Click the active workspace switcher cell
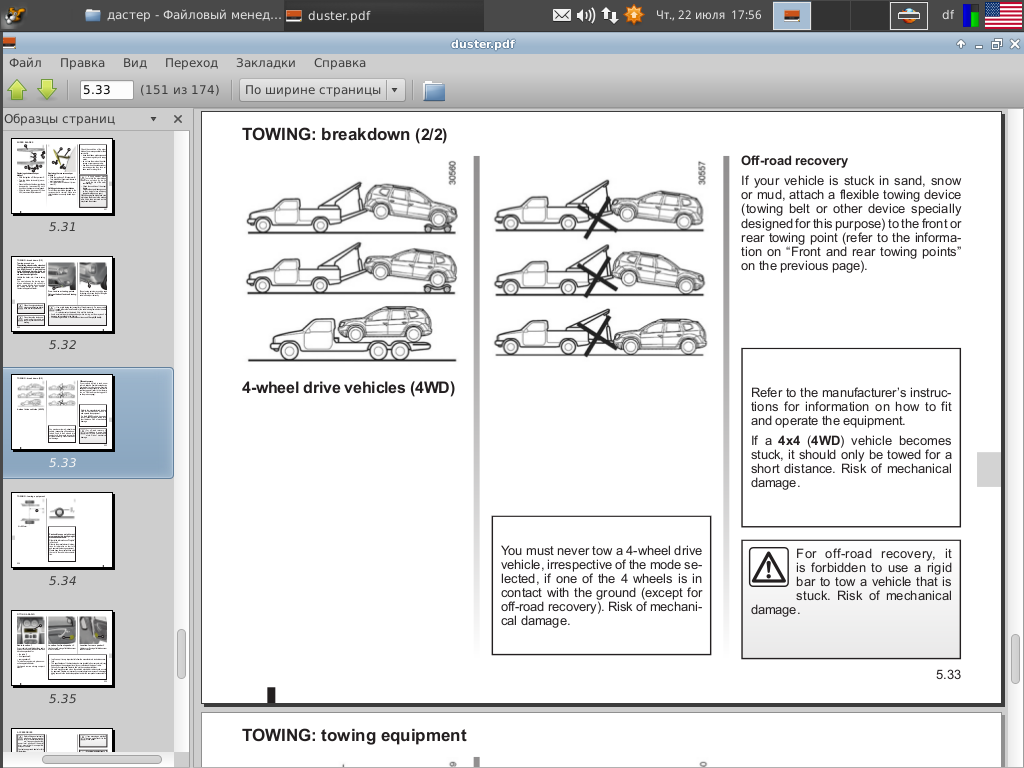Image resolution: width=1024 pixels, height=768 pixels. pos(792,16)
